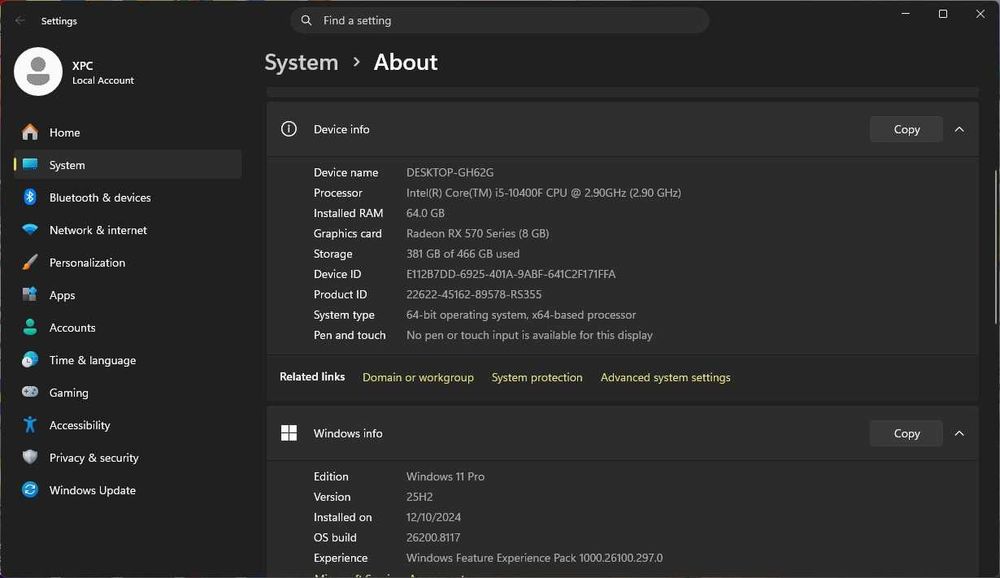The width and height of the screenshot is (1000, 578).
Task: Click the System monitor icon
Action: coord(30,165)
